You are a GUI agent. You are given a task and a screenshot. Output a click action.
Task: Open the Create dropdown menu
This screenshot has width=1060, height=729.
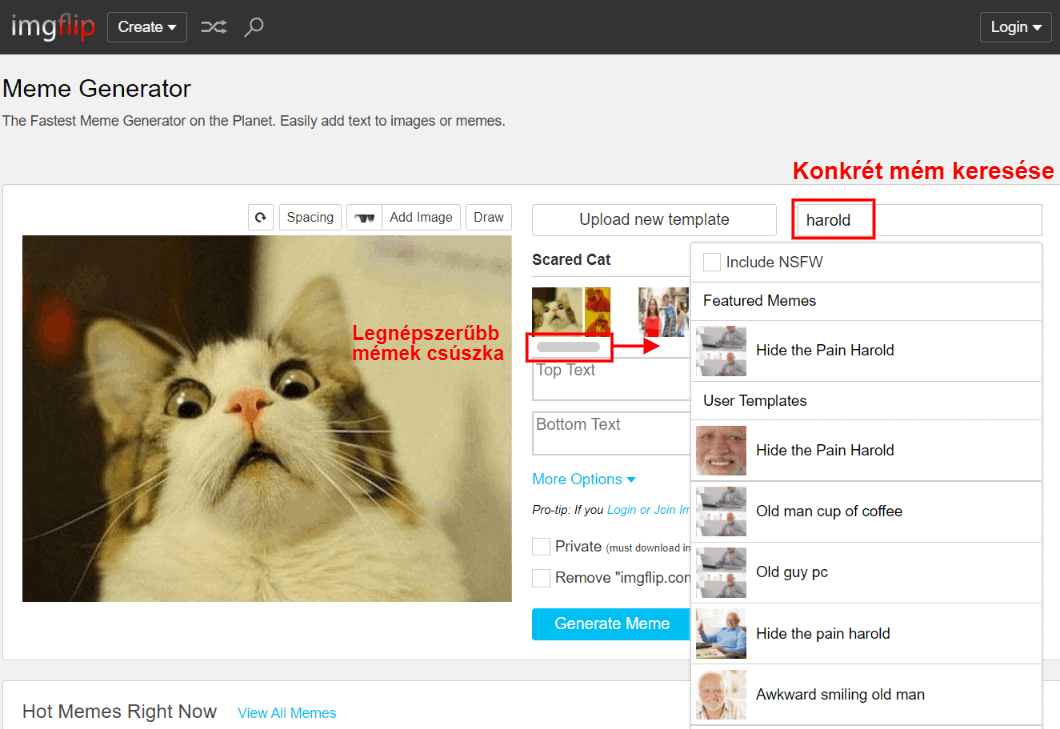pyautogui.click(x=147, y=27)
